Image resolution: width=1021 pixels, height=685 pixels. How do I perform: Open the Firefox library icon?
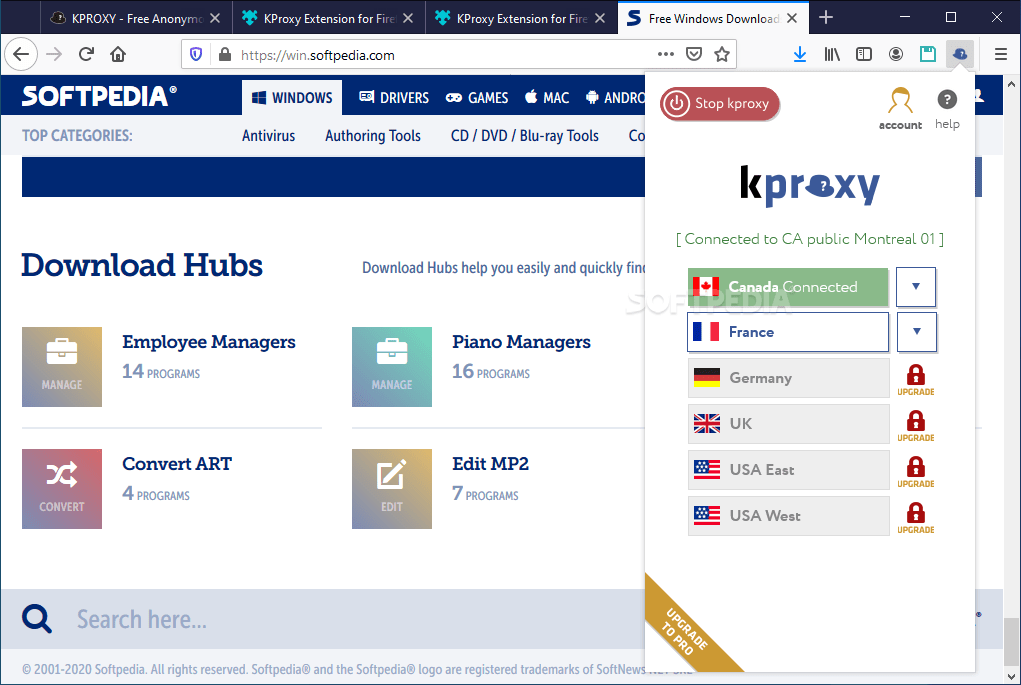point(832,54)
